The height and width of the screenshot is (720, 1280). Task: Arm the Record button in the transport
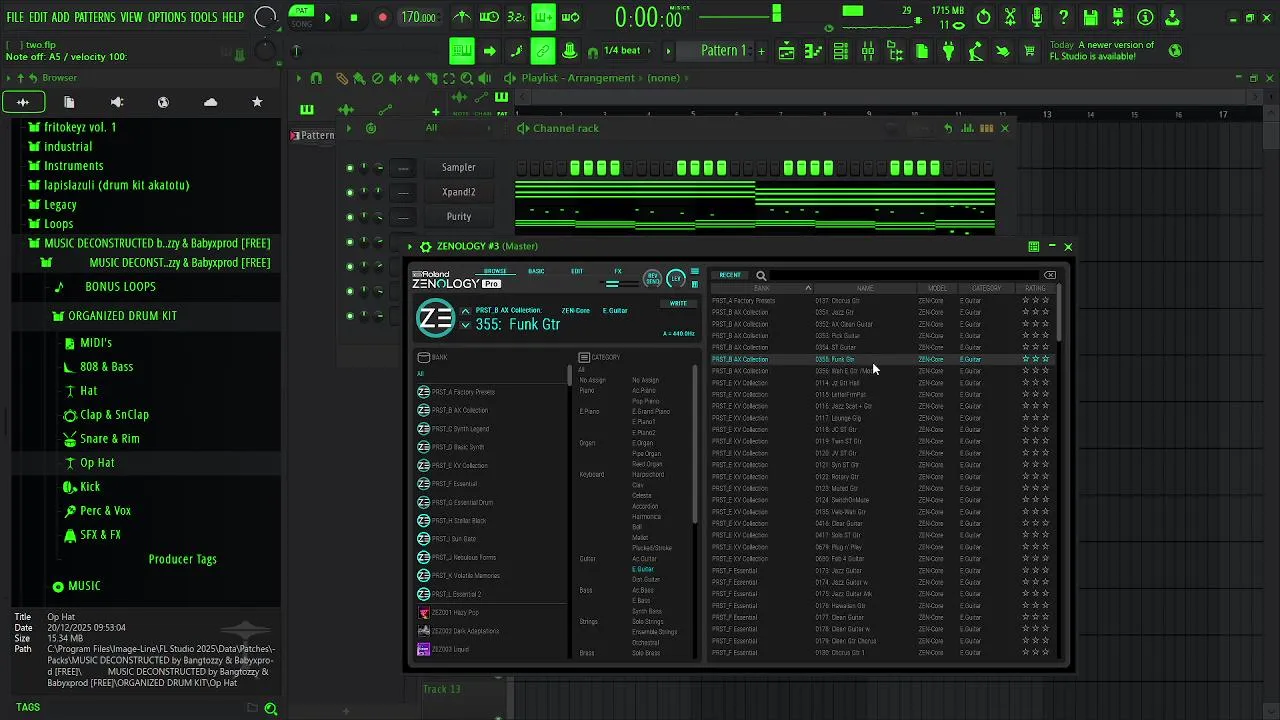(x=382, y=17)
